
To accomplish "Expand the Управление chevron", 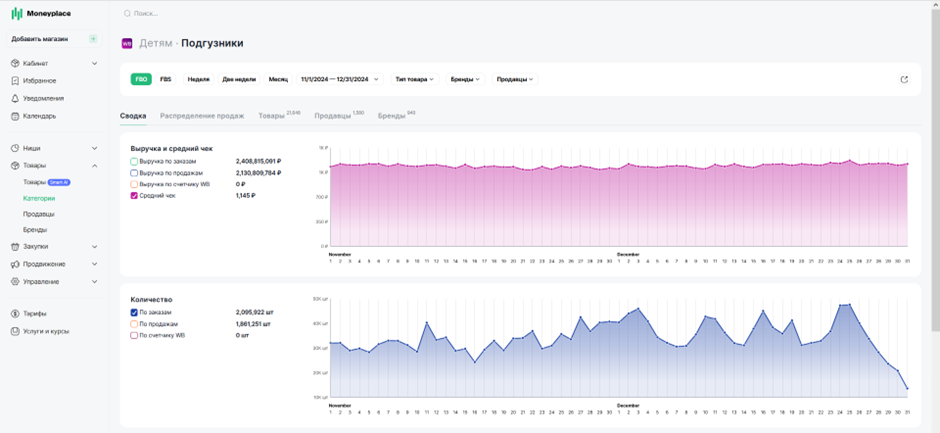I will [94, 282].
